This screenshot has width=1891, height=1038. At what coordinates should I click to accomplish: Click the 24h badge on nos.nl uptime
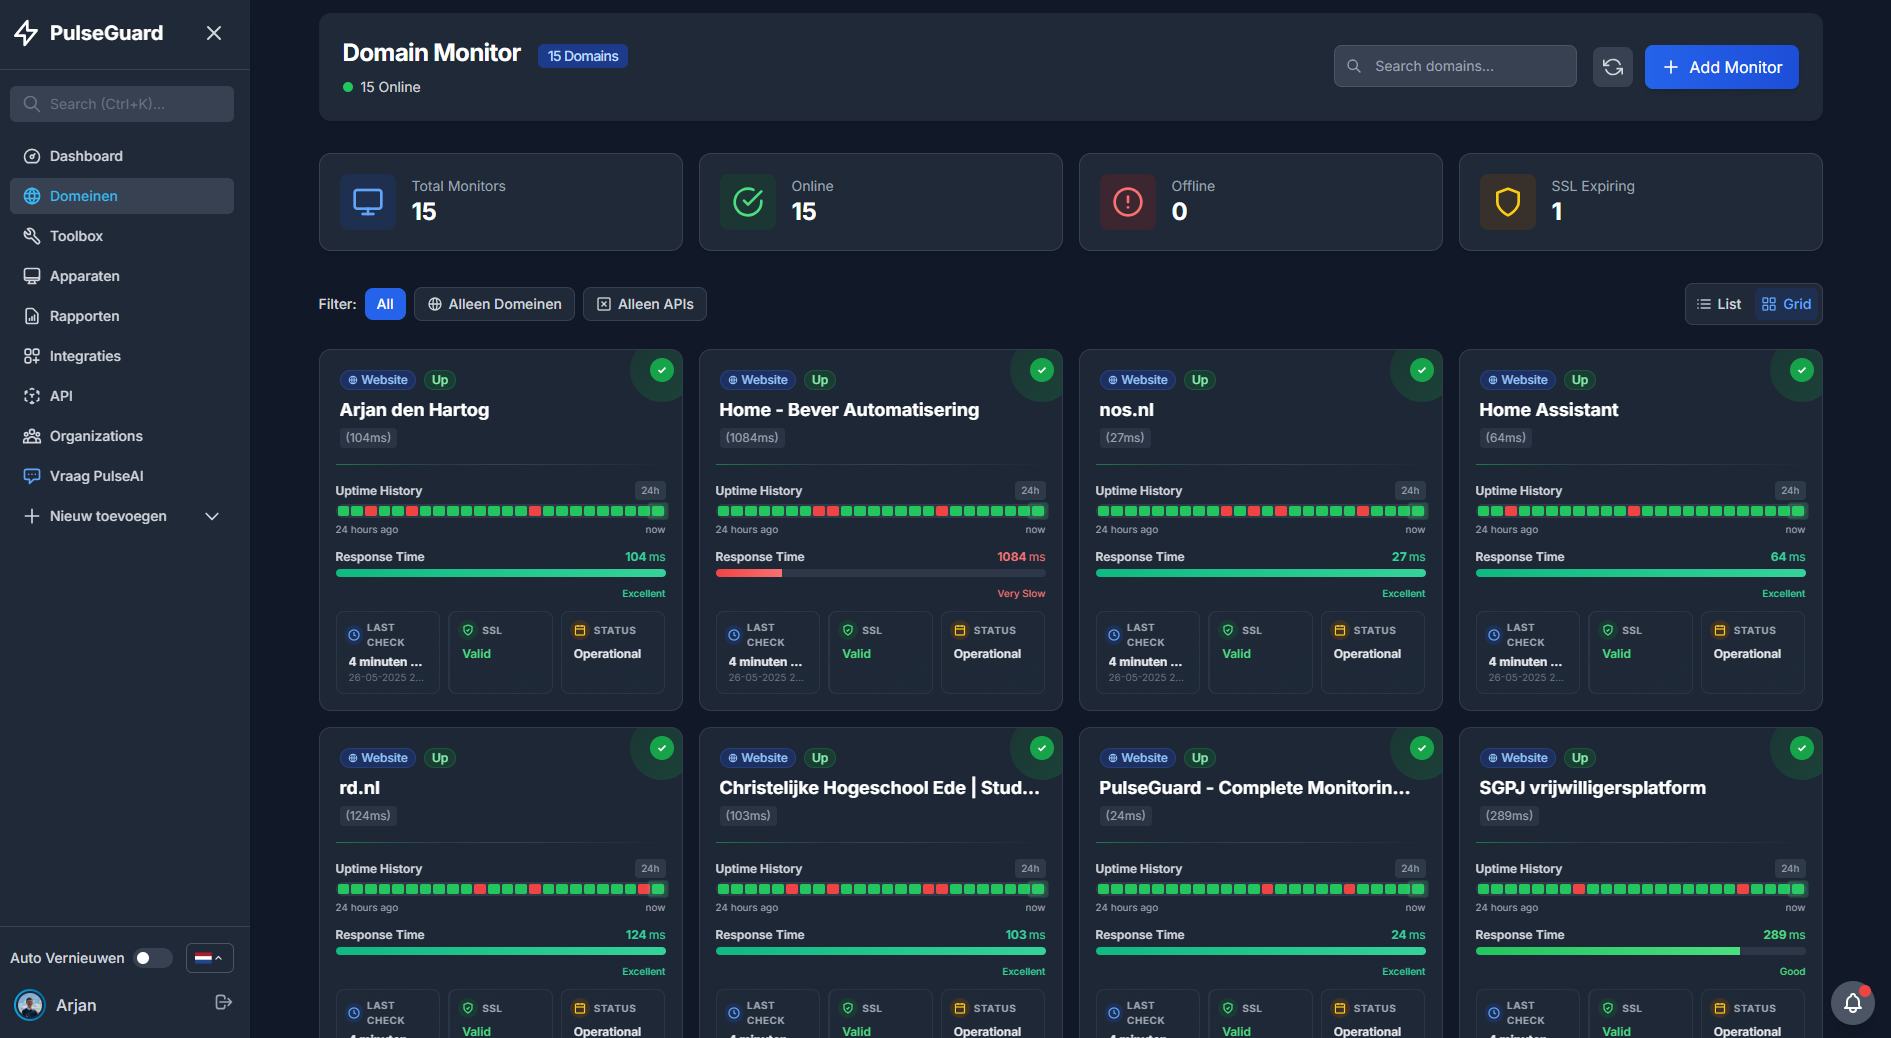[1410, 491]
